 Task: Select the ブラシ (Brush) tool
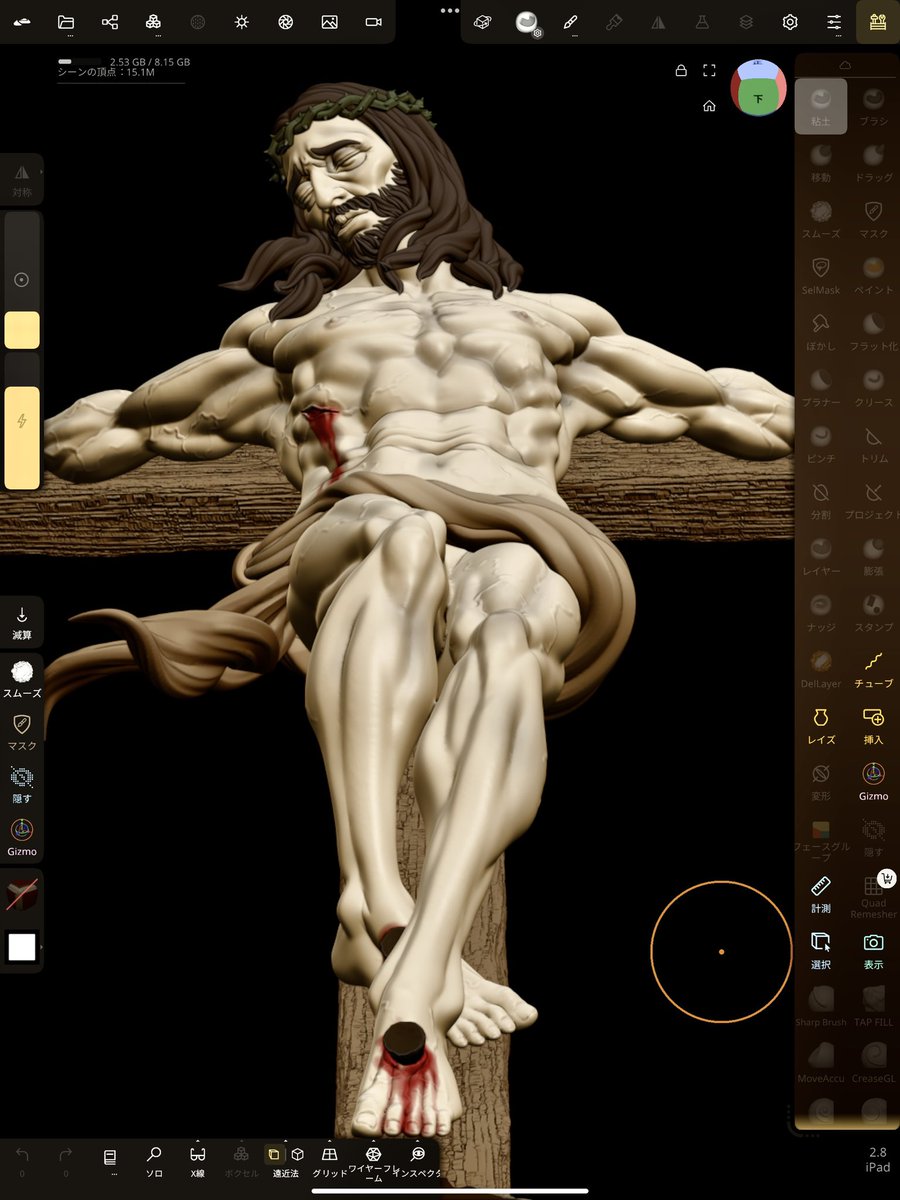(x=873, y=106)
